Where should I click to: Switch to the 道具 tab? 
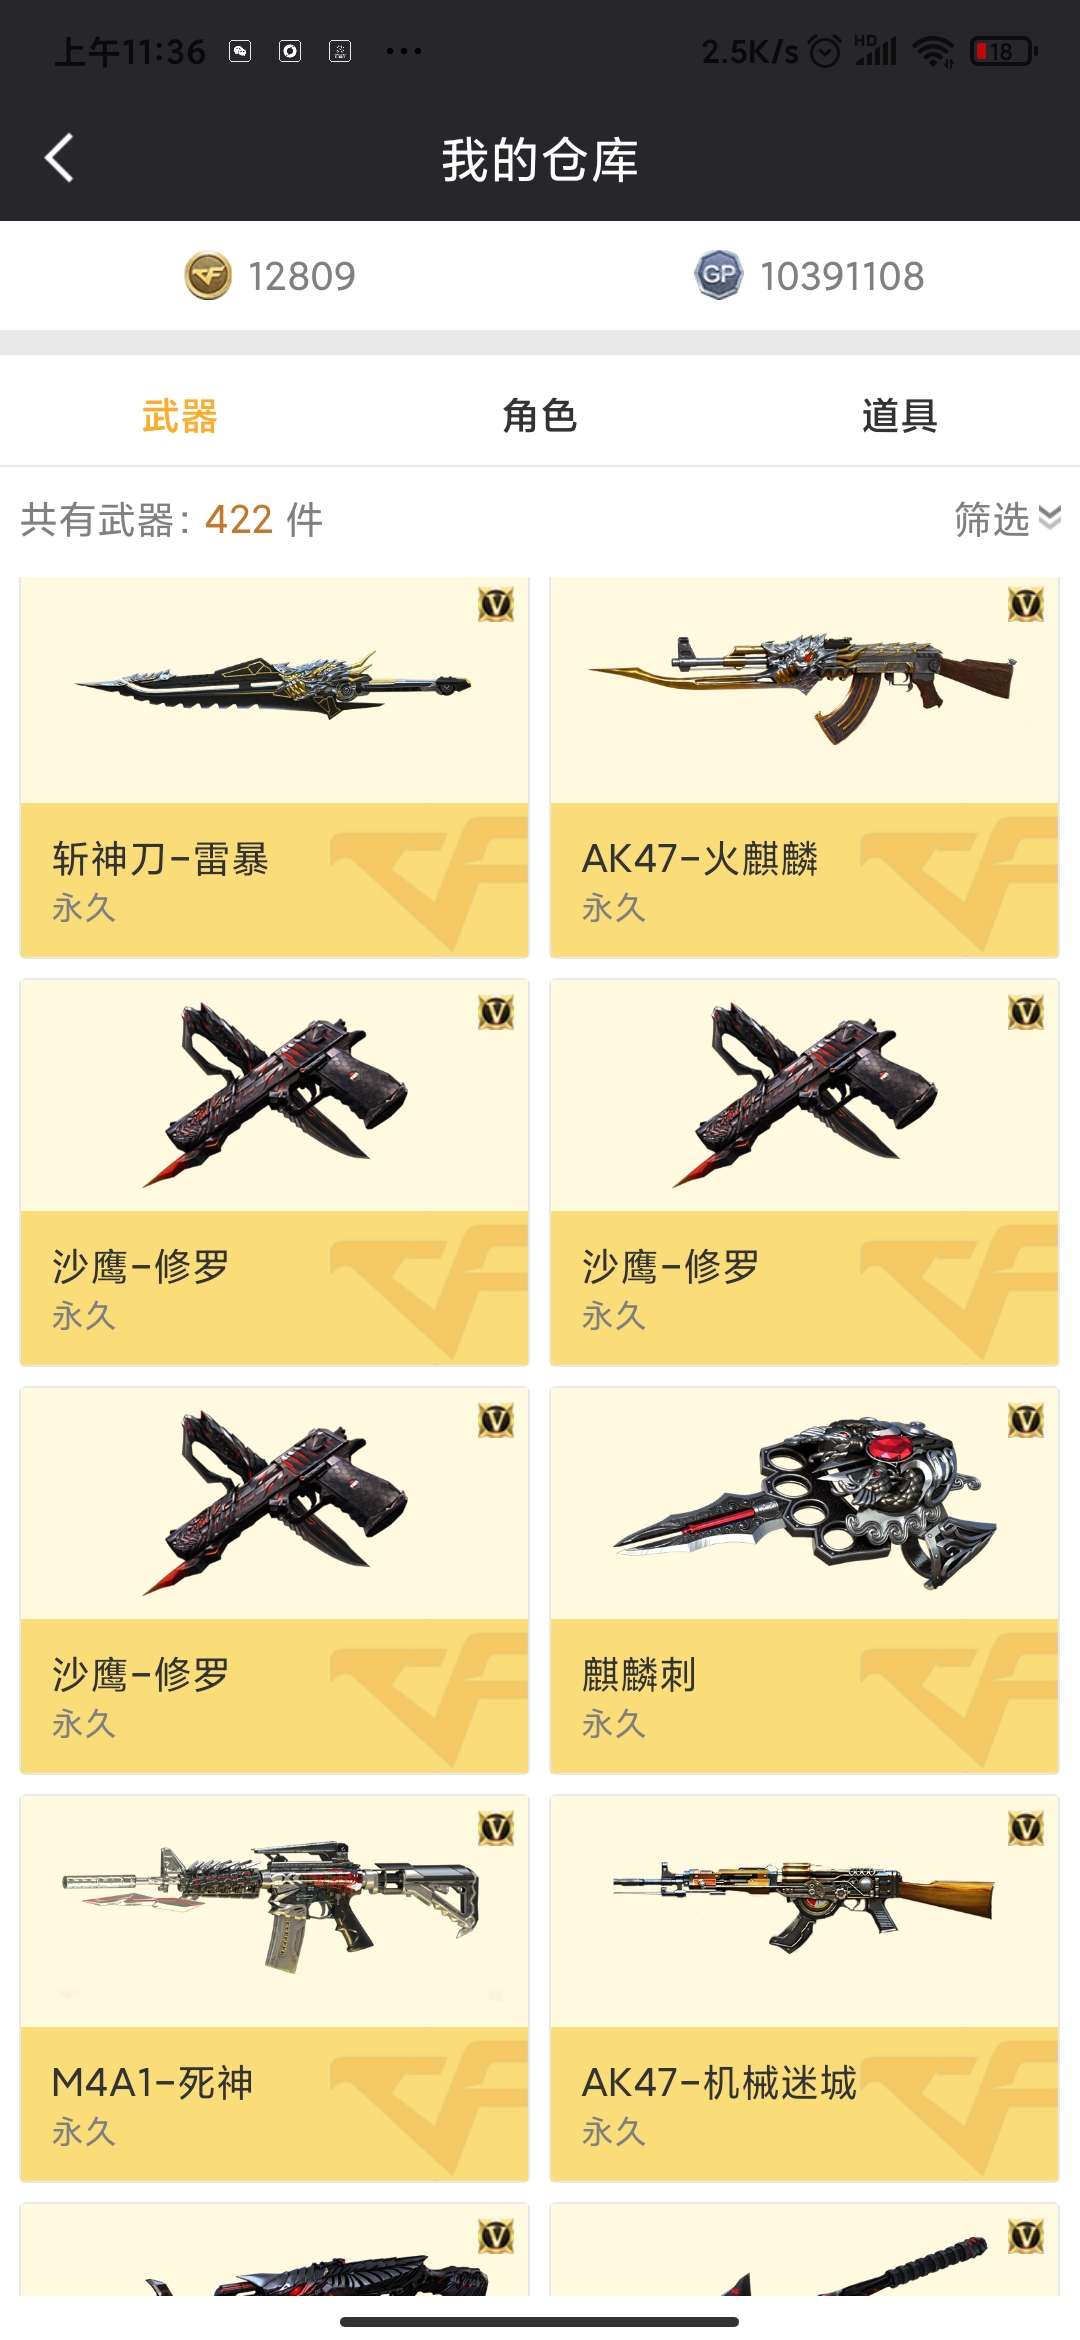tap(900, 415)
